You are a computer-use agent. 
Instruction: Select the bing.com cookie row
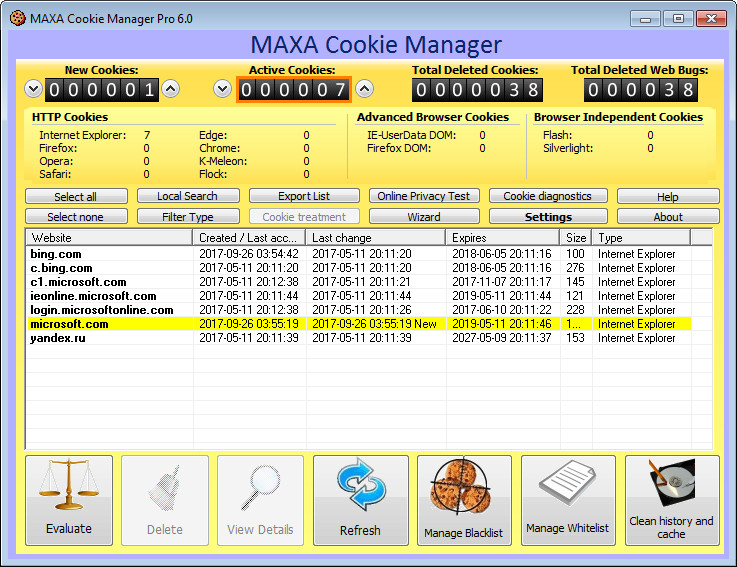point(359,254)
